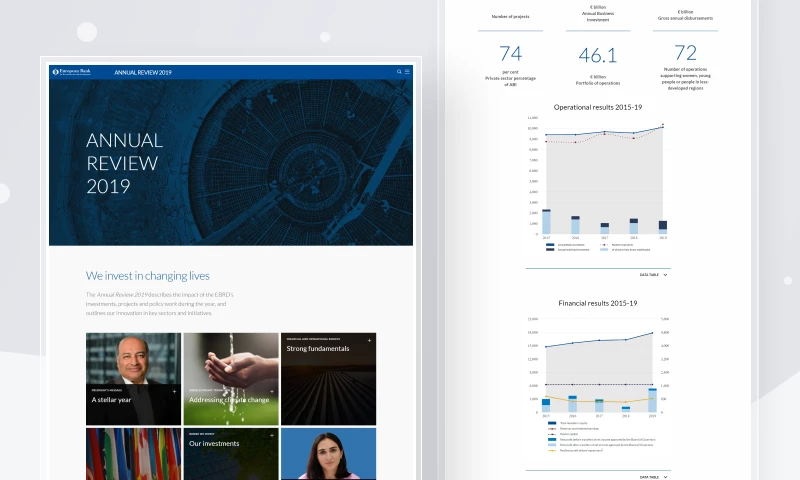Click the plus icon on 'Strong fundamentals' card

[x=369, y=340]
